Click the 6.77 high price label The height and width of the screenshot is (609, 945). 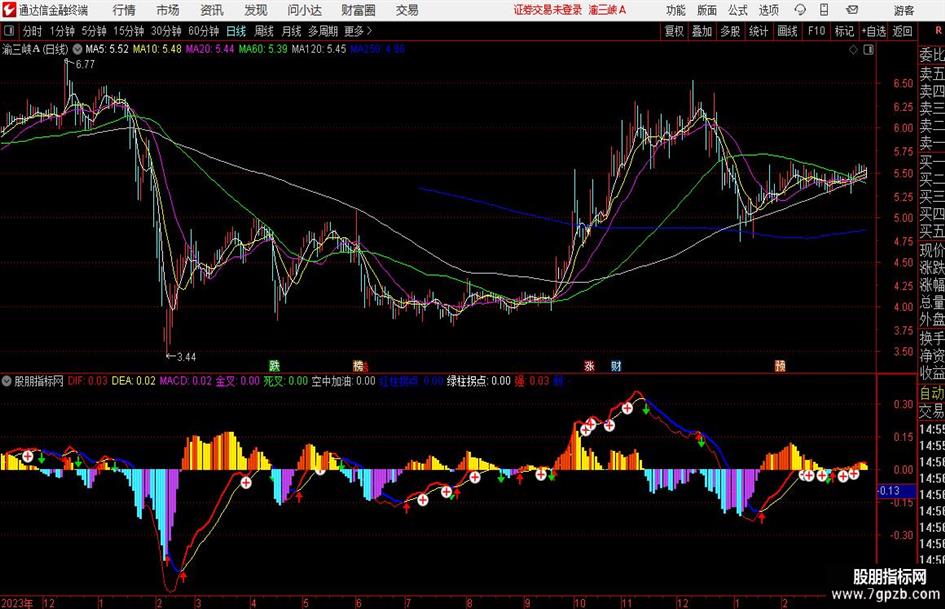85,64
